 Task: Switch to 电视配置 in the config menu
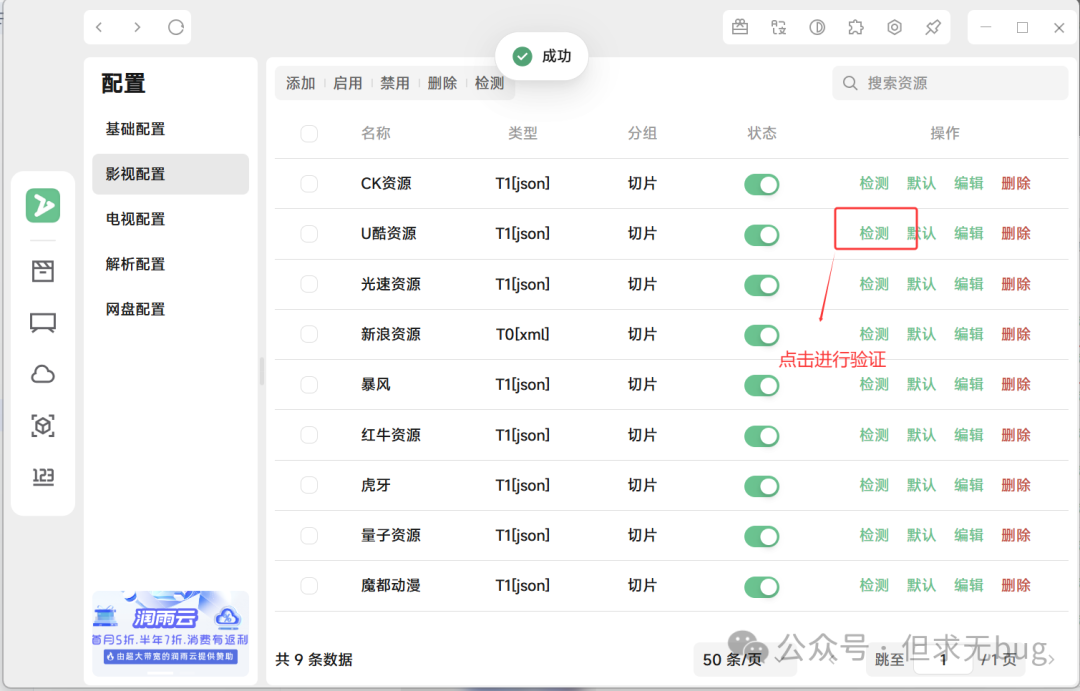(x=136, y=219)
